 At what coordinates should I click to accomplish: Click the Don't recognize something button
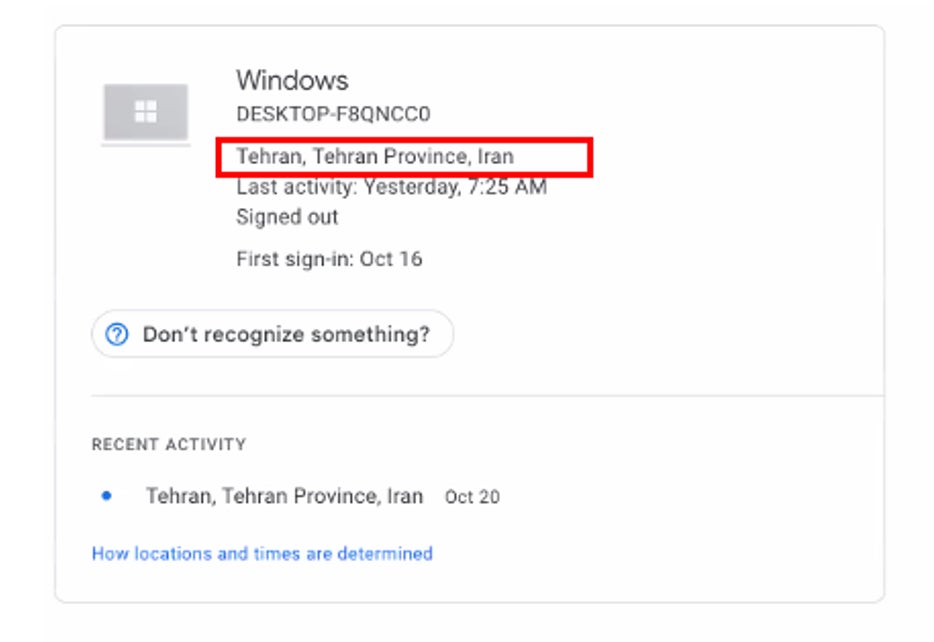(274, 334)
